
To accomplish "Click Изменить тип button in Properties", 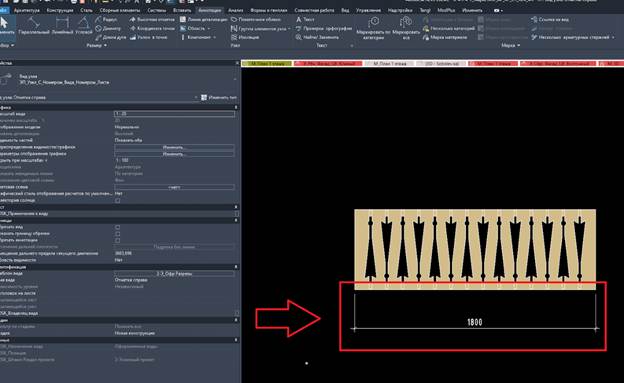I will (x=219, y=98).
